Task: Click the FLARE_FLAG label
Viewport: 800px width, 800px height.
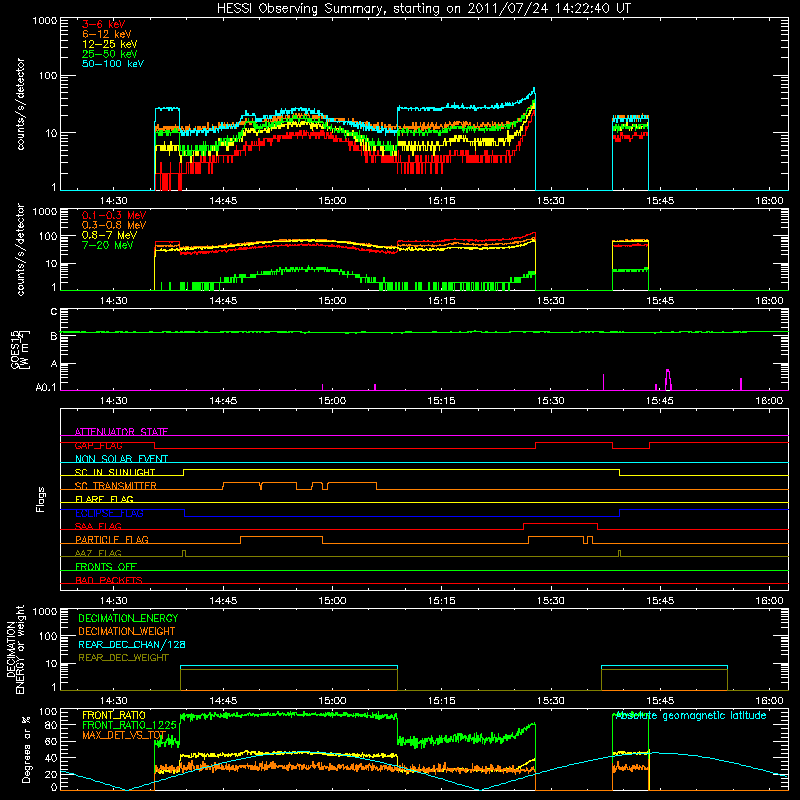Action: pos(104,499)
